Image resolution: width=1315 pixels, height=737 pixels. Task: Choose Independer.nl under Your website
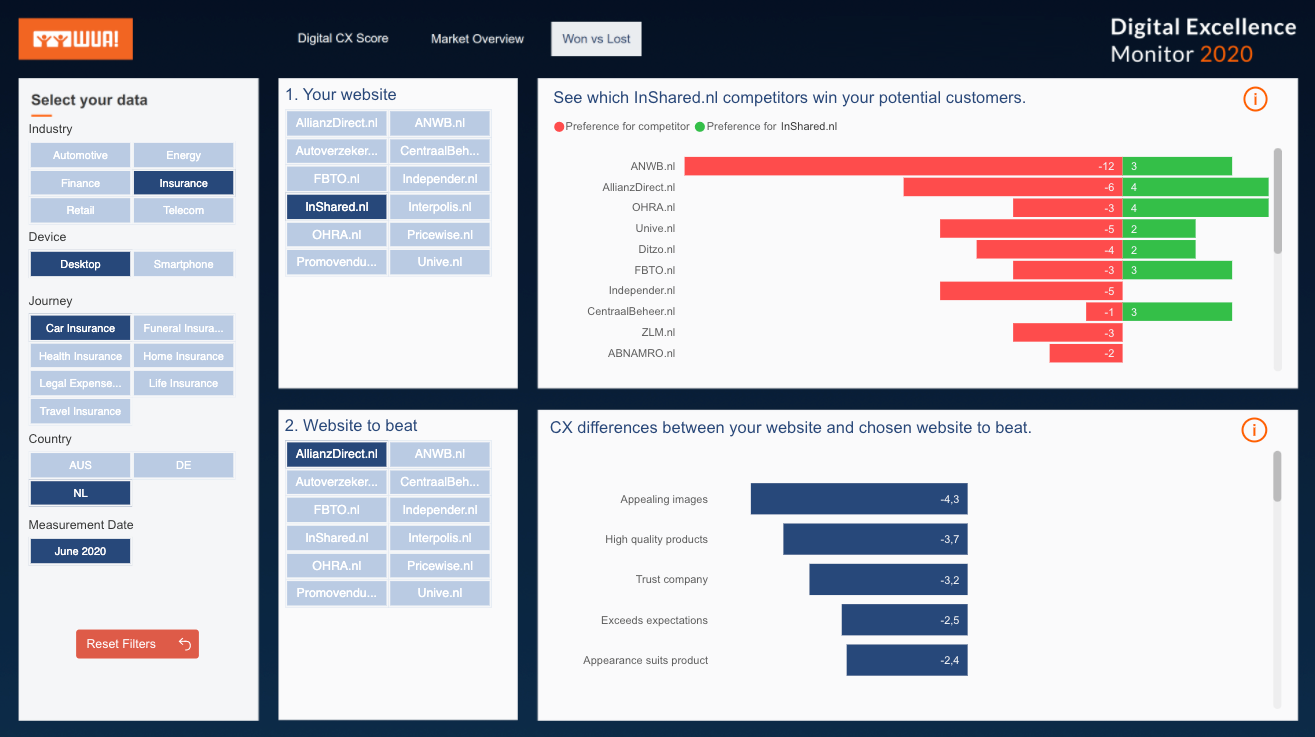440,179
